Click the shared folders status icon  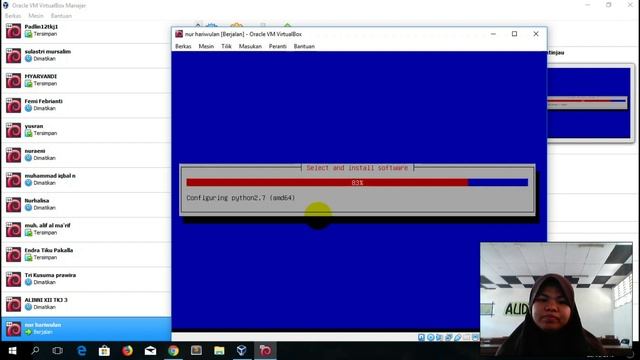[467, 337]
